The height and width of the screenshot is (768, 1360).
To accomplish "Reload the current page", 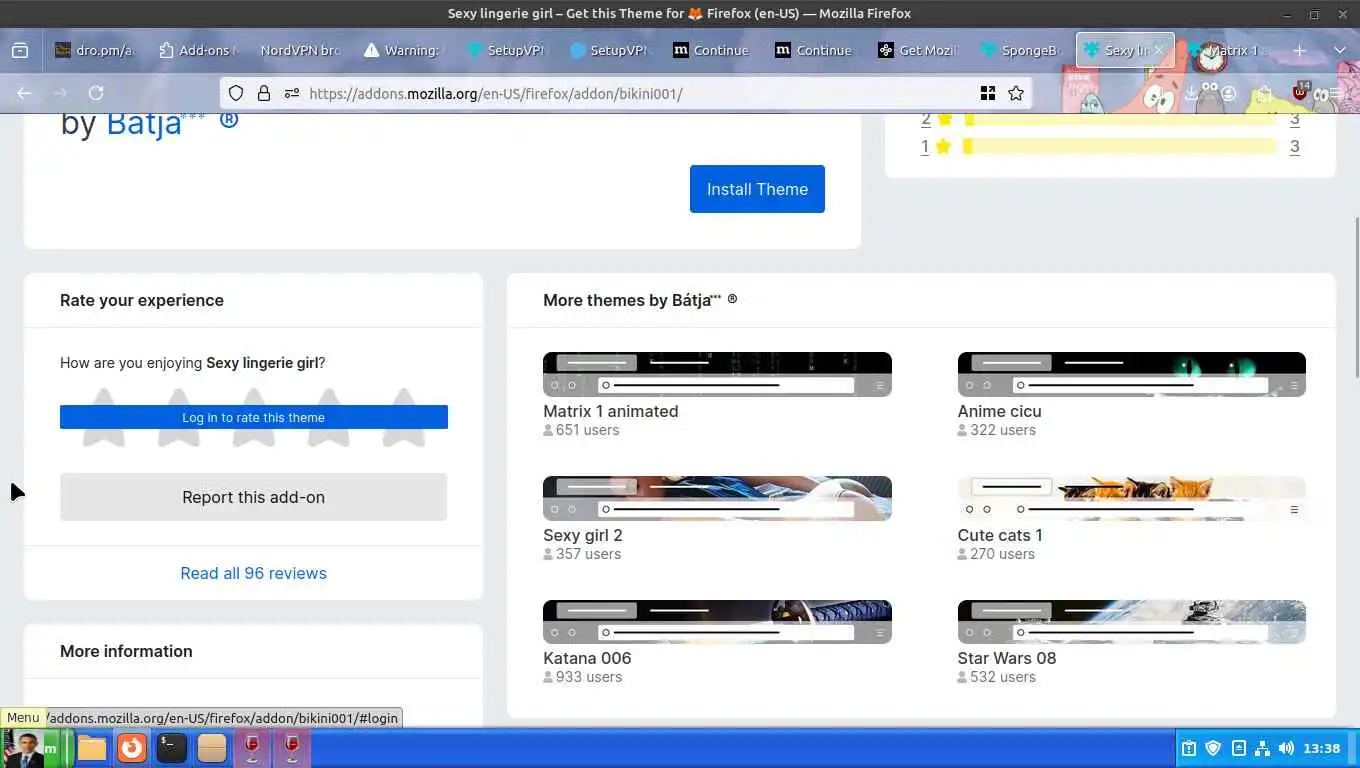I will pyautogui.click(x=96, y=93).
